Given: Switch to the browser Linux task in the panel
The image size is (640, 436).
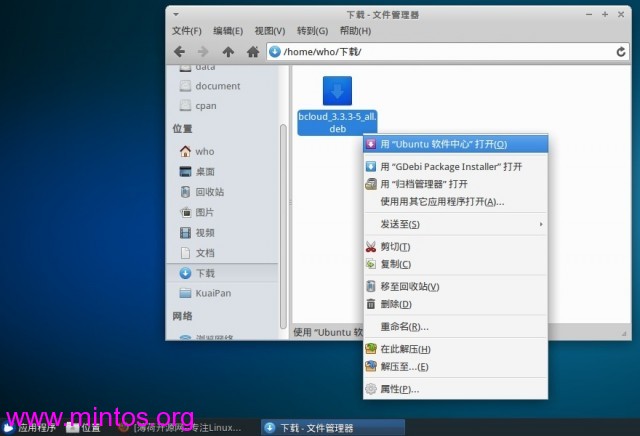Looking at the screenshot, I should pos(180,428).
